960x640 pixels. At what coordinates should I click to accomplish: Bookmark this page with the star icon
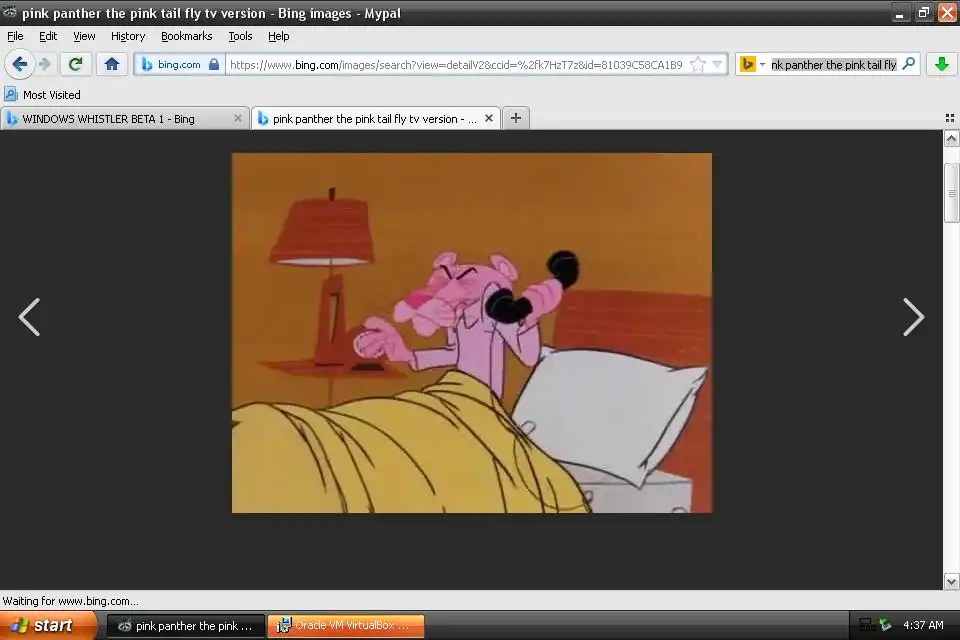697,64
